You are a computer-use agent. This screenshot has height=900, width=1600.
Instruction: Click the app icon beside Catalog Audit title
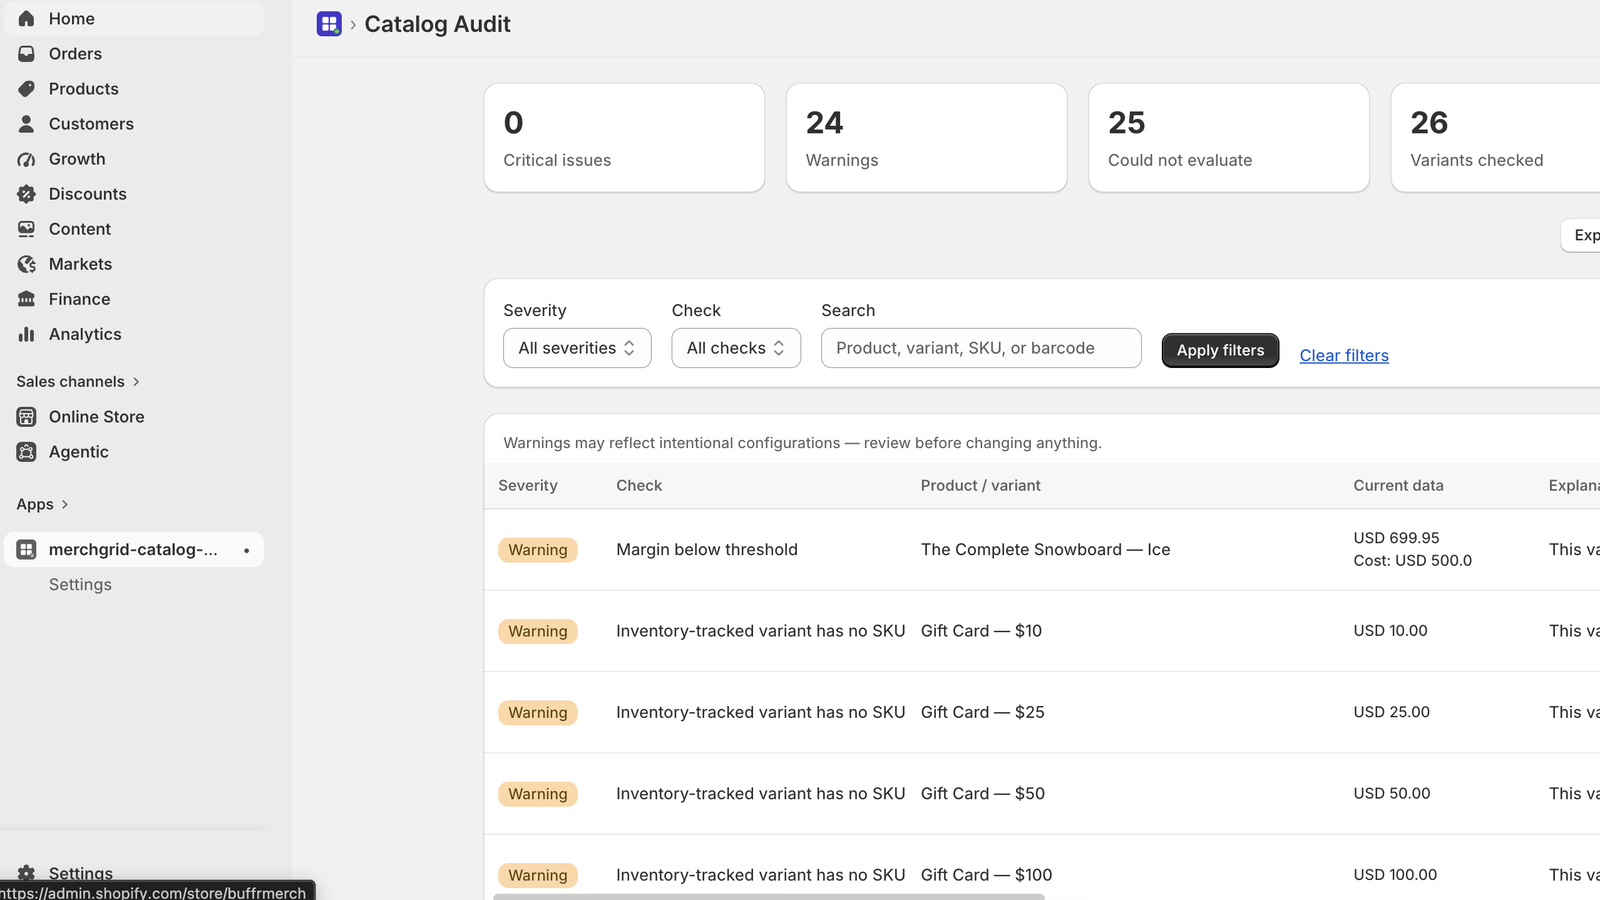click(329, 24)
